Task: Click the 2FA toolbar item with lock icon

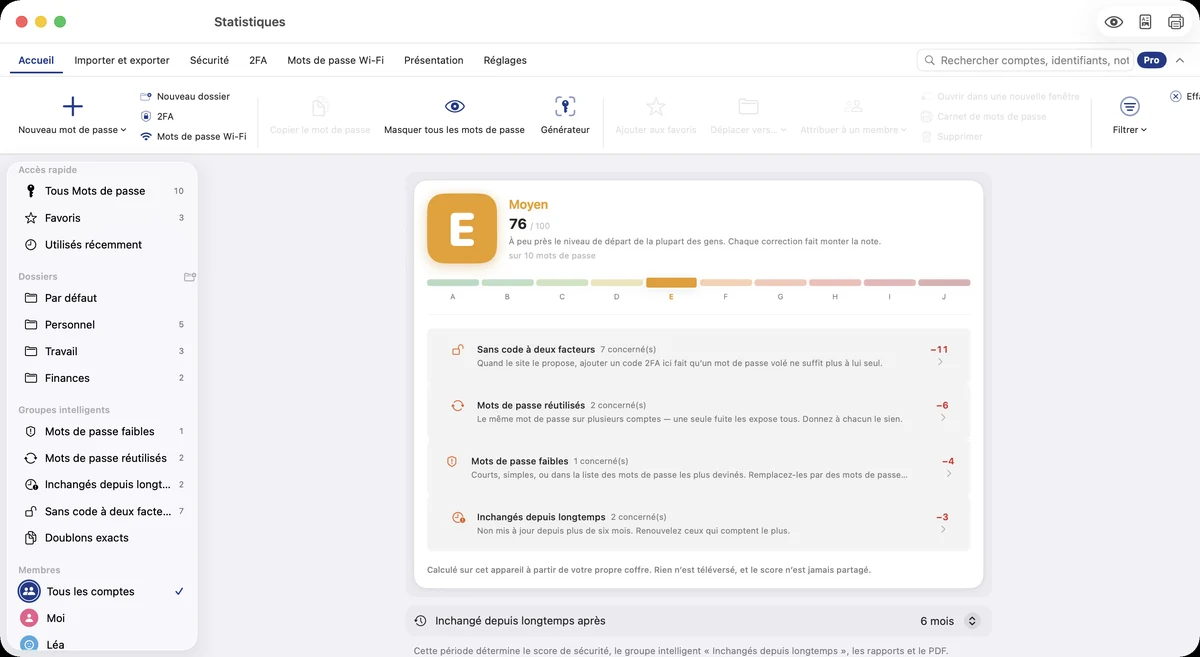Action: coord(157,116)
